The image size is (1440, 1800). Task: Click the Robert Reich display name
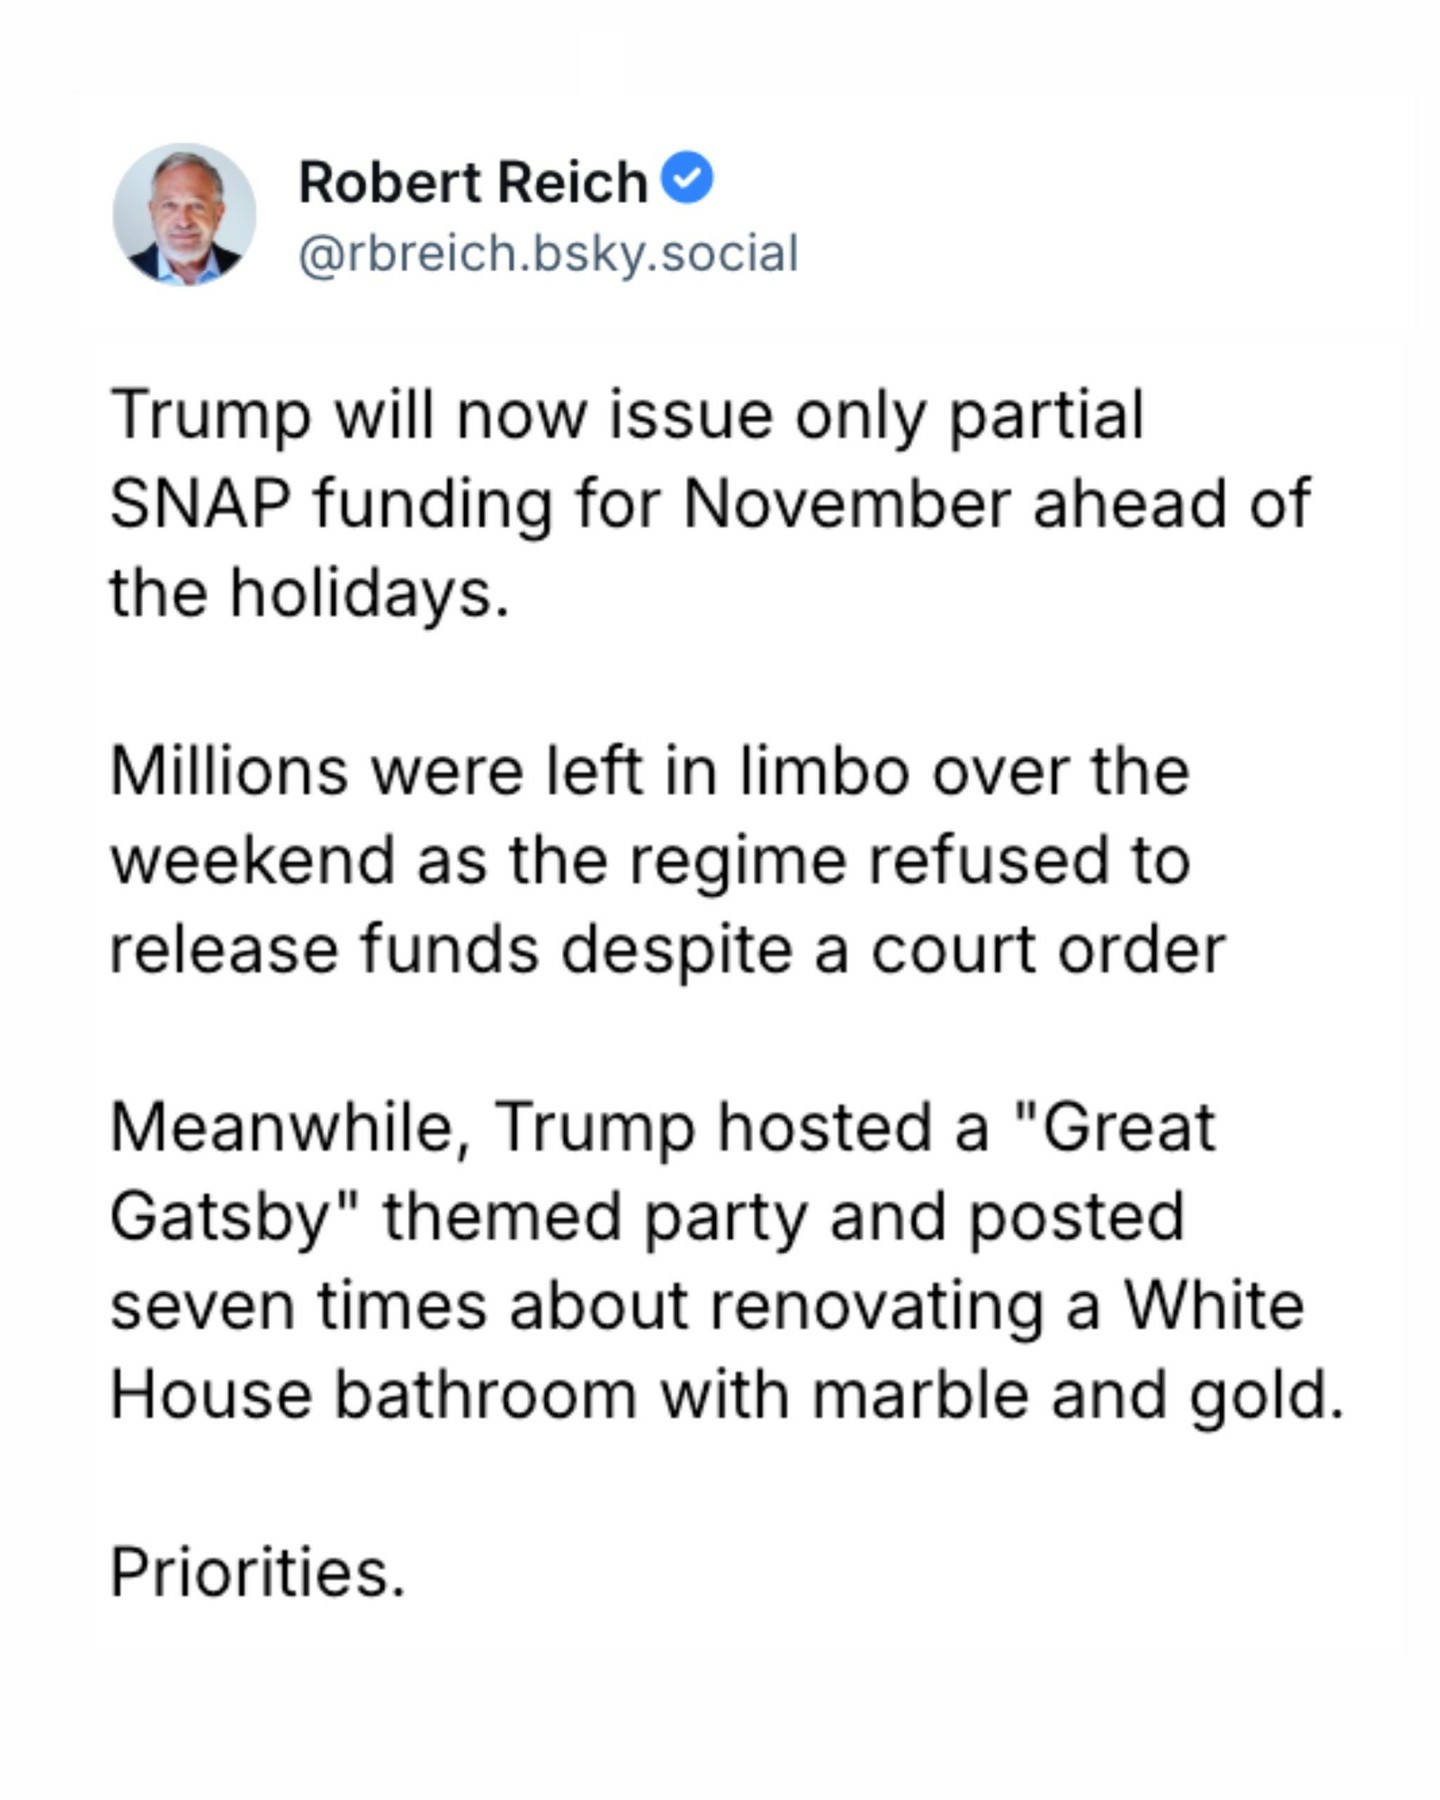coord(473,182)
